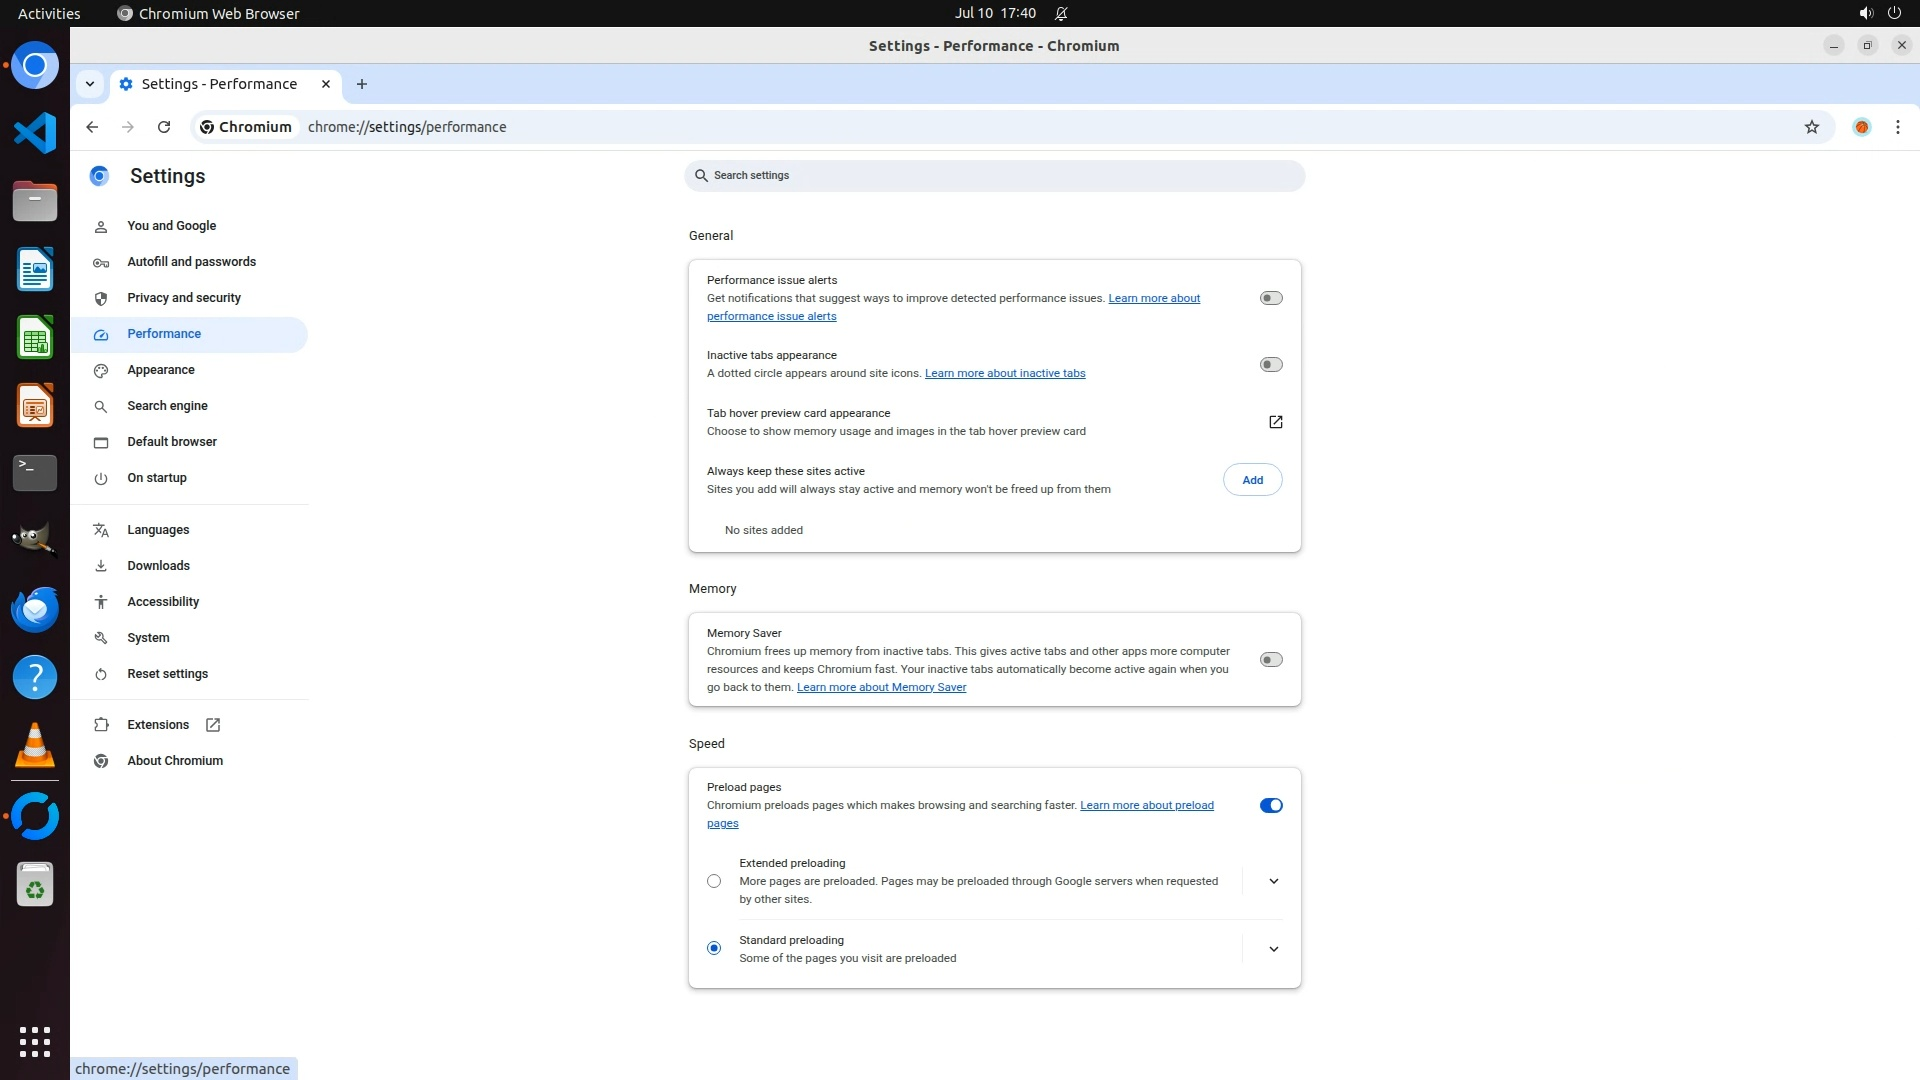Open VLC media player from dock
The width and height of the screenshot is (1920, 1080).
[x=35, y=745]
